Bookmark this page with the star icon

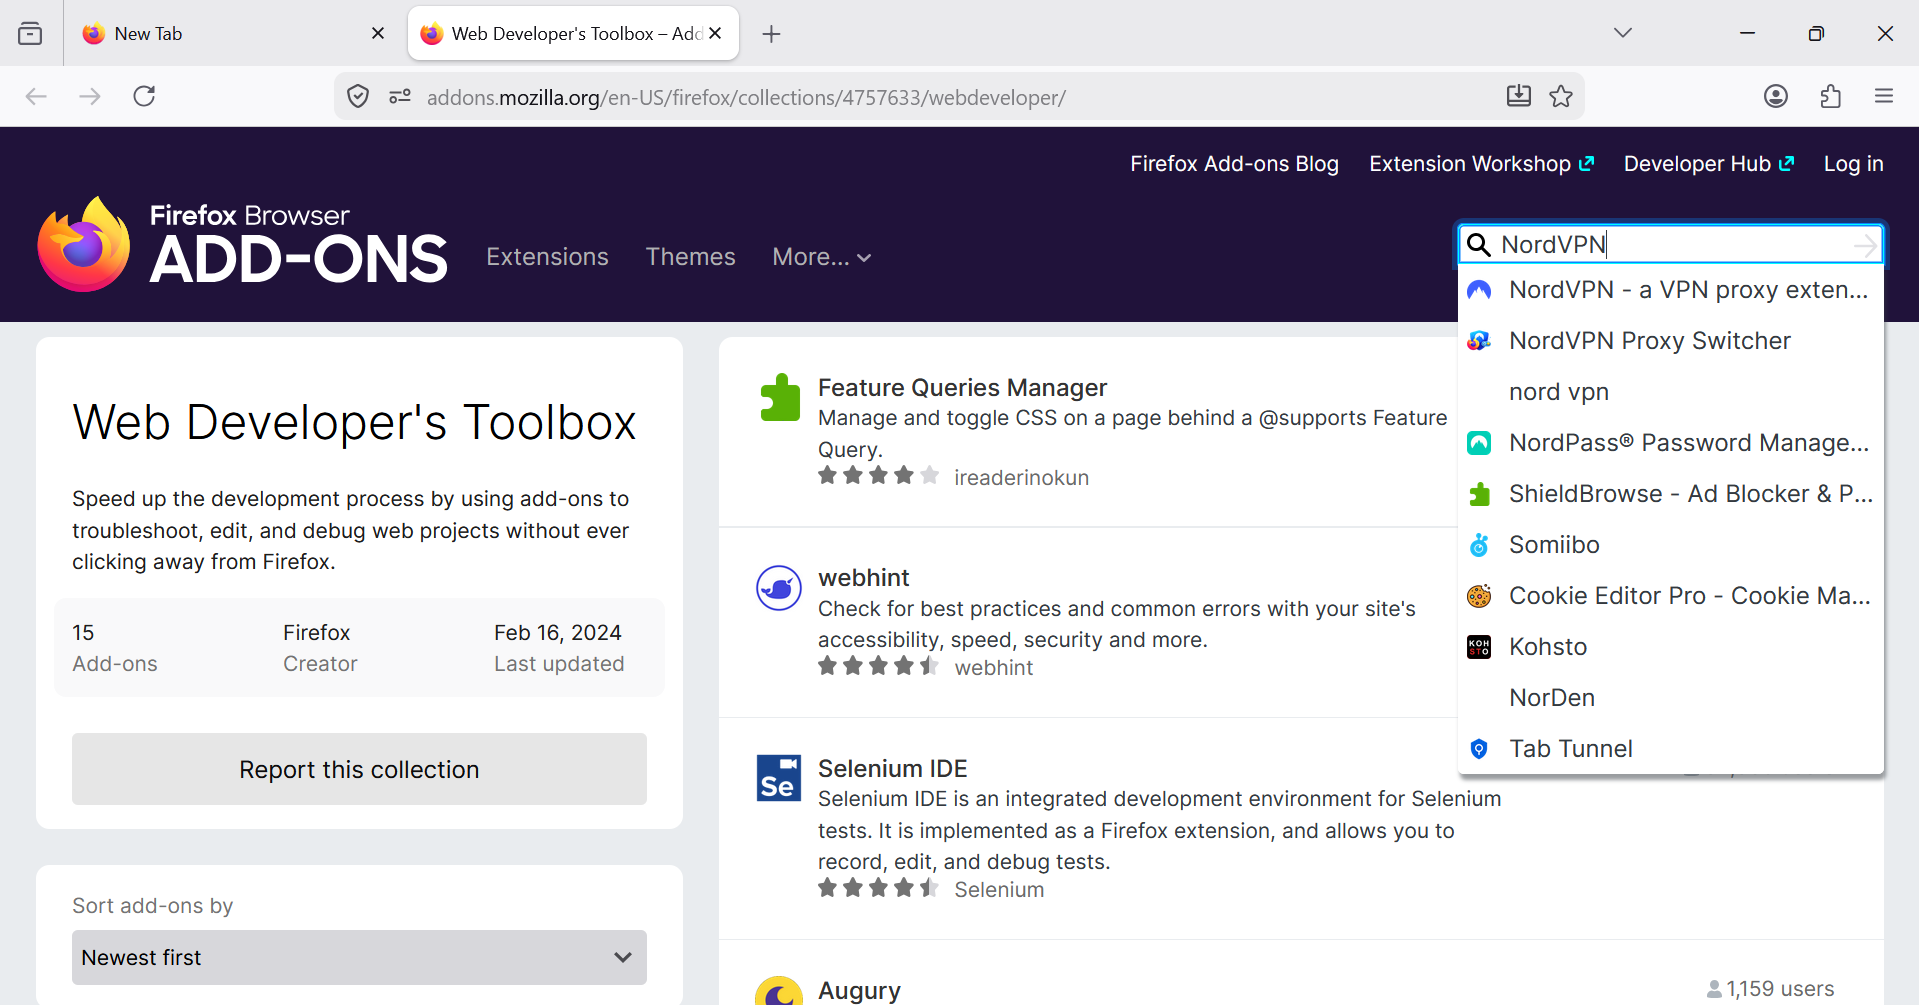pos(1561,97)
